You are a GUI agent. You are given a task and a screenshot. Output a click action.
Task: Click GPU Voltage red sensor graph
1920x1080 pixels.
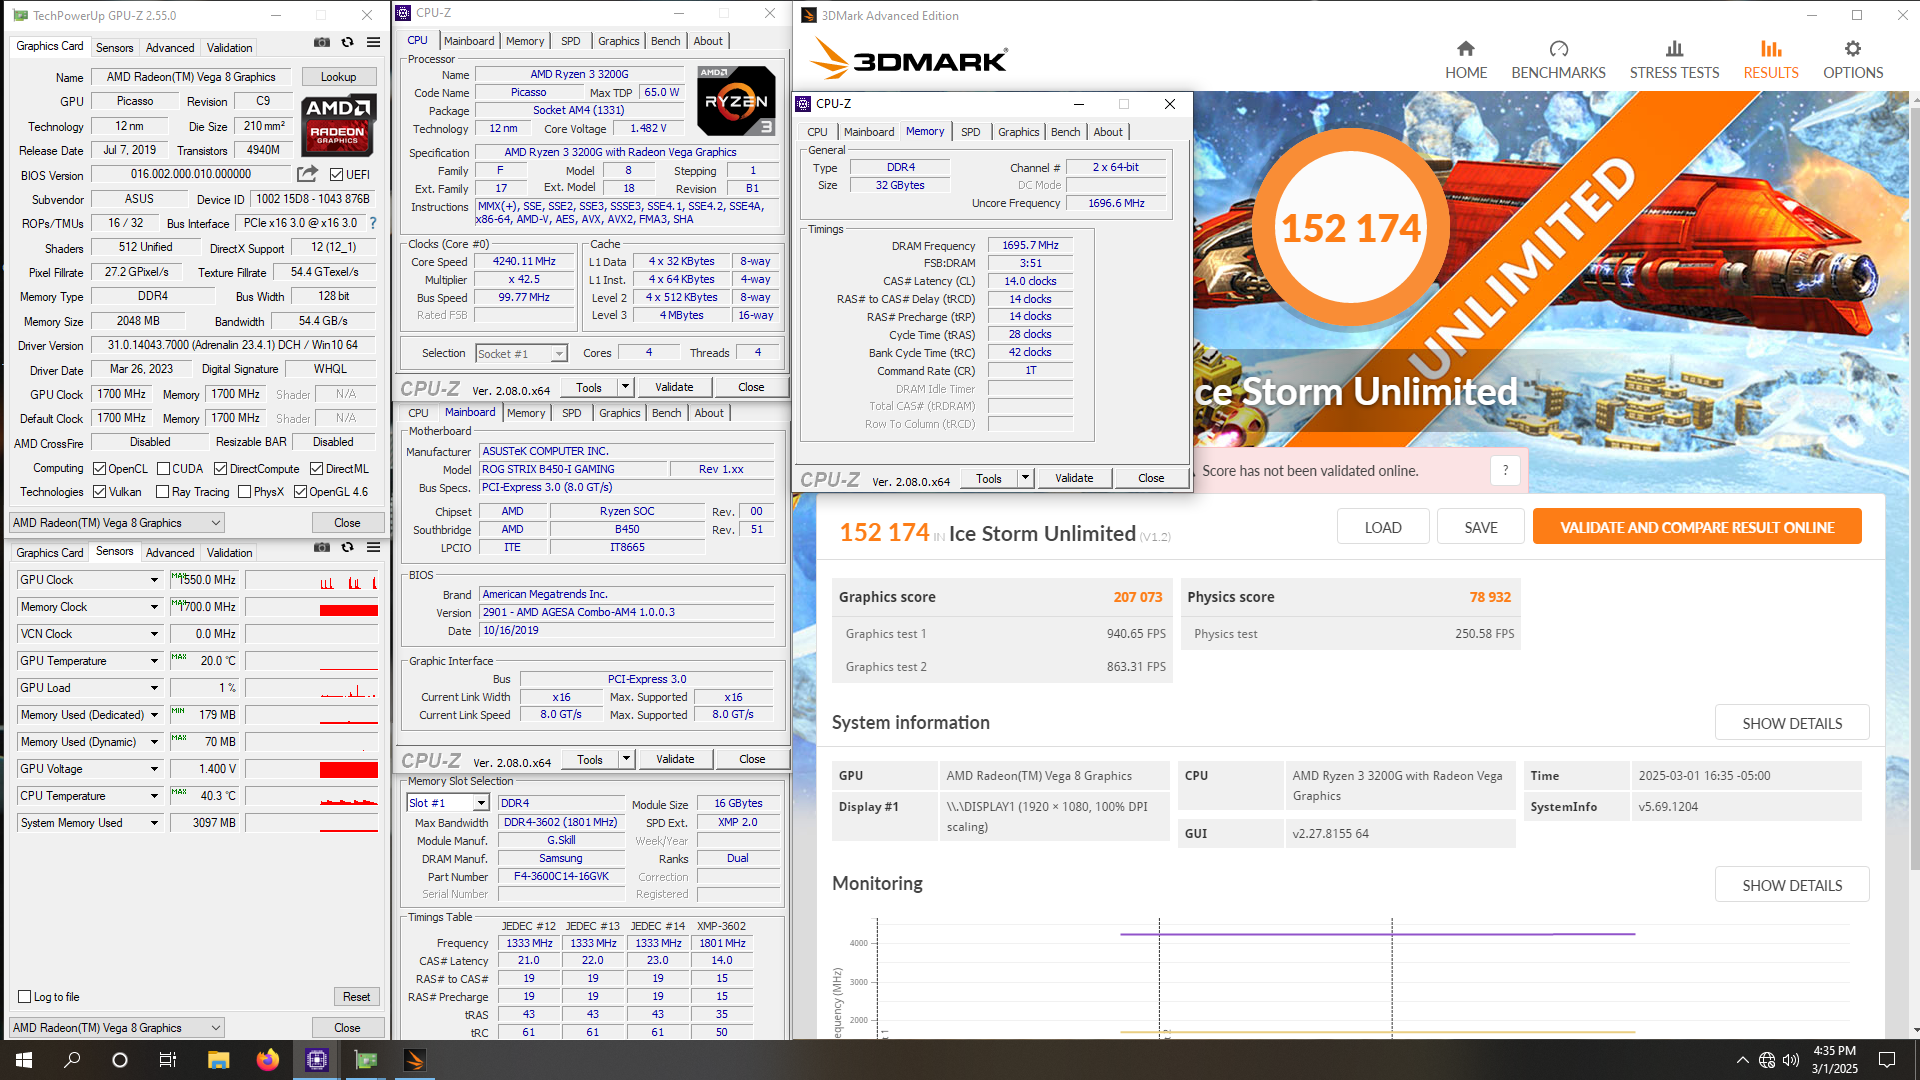pyautogui.click(x=348, y=769)
